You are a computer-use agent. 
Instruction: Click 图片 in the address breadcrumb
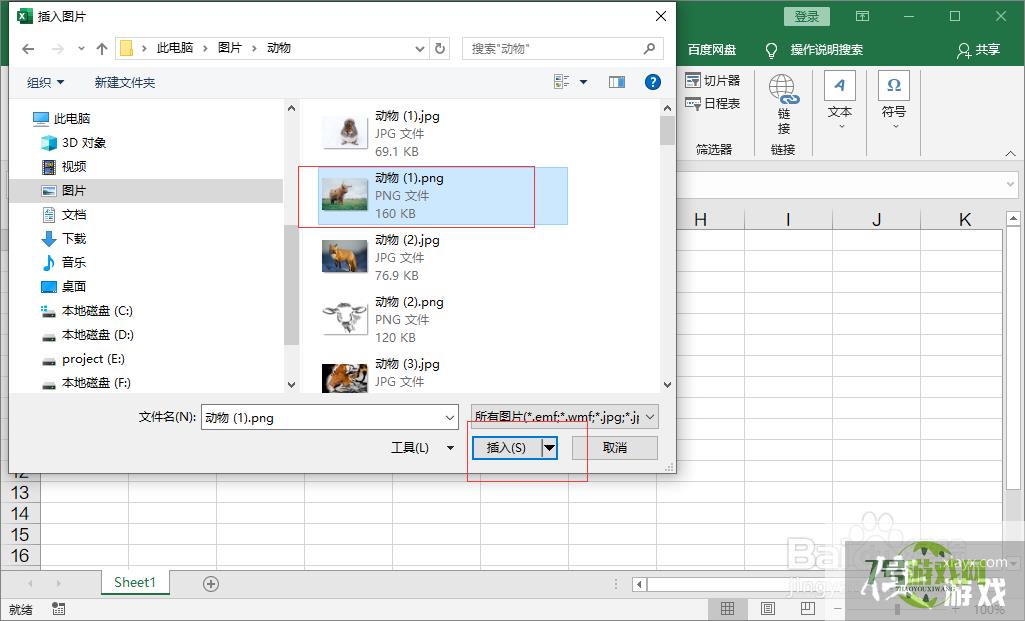click(229, 48)
